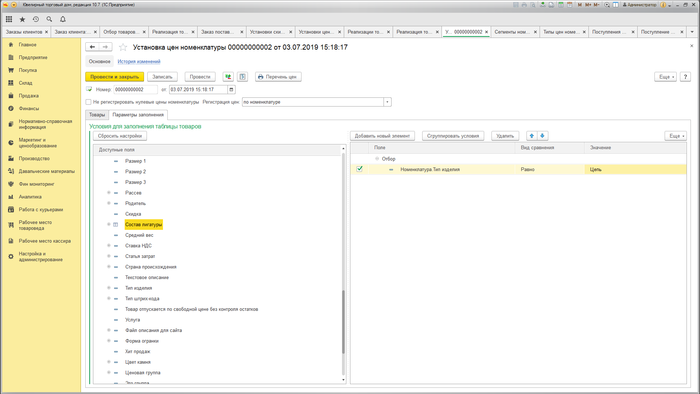This screenshot has width=700, height=394.
Task: Add document to favorites with star
Action: (123, 47)
